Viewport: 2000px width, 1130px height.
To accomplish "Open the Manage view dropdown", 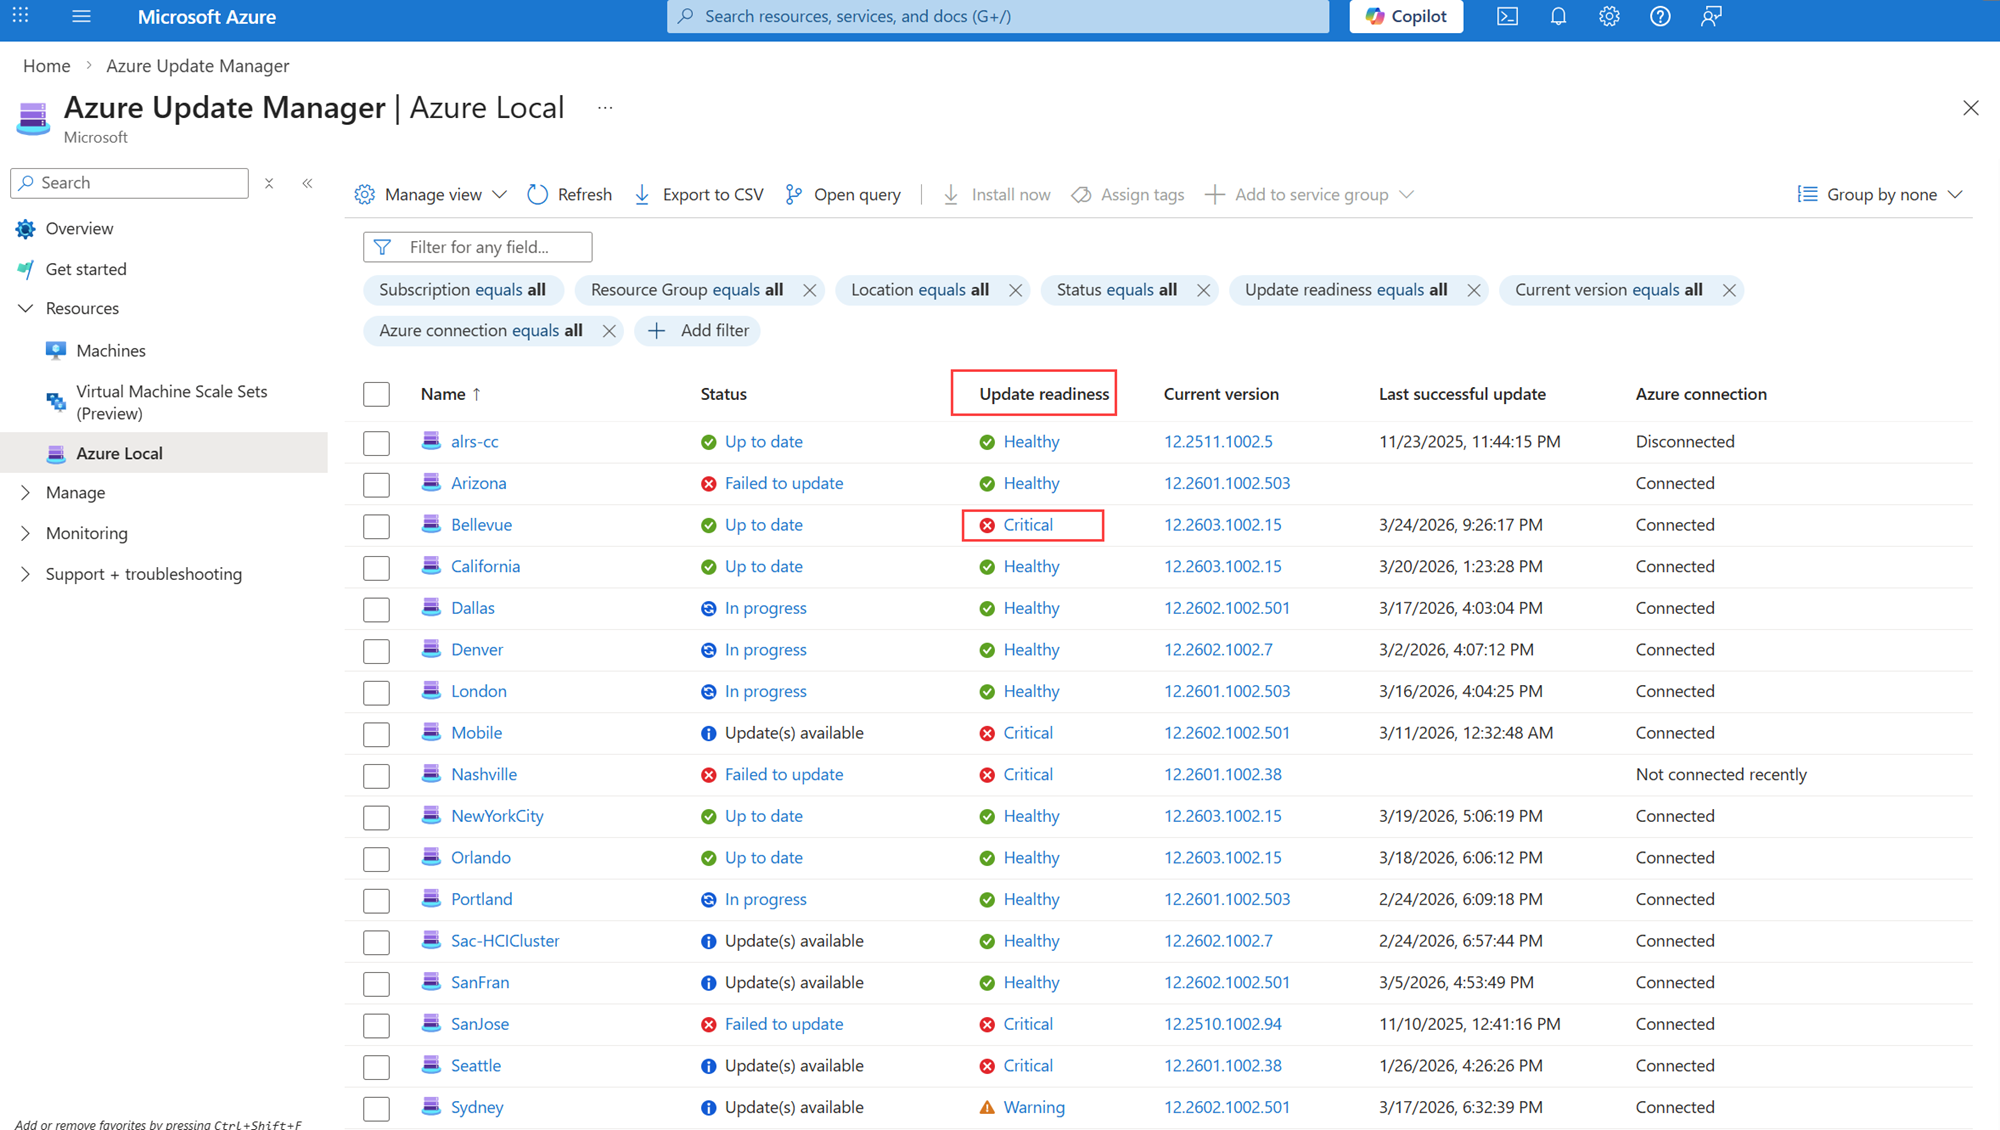I will (431, 194).
